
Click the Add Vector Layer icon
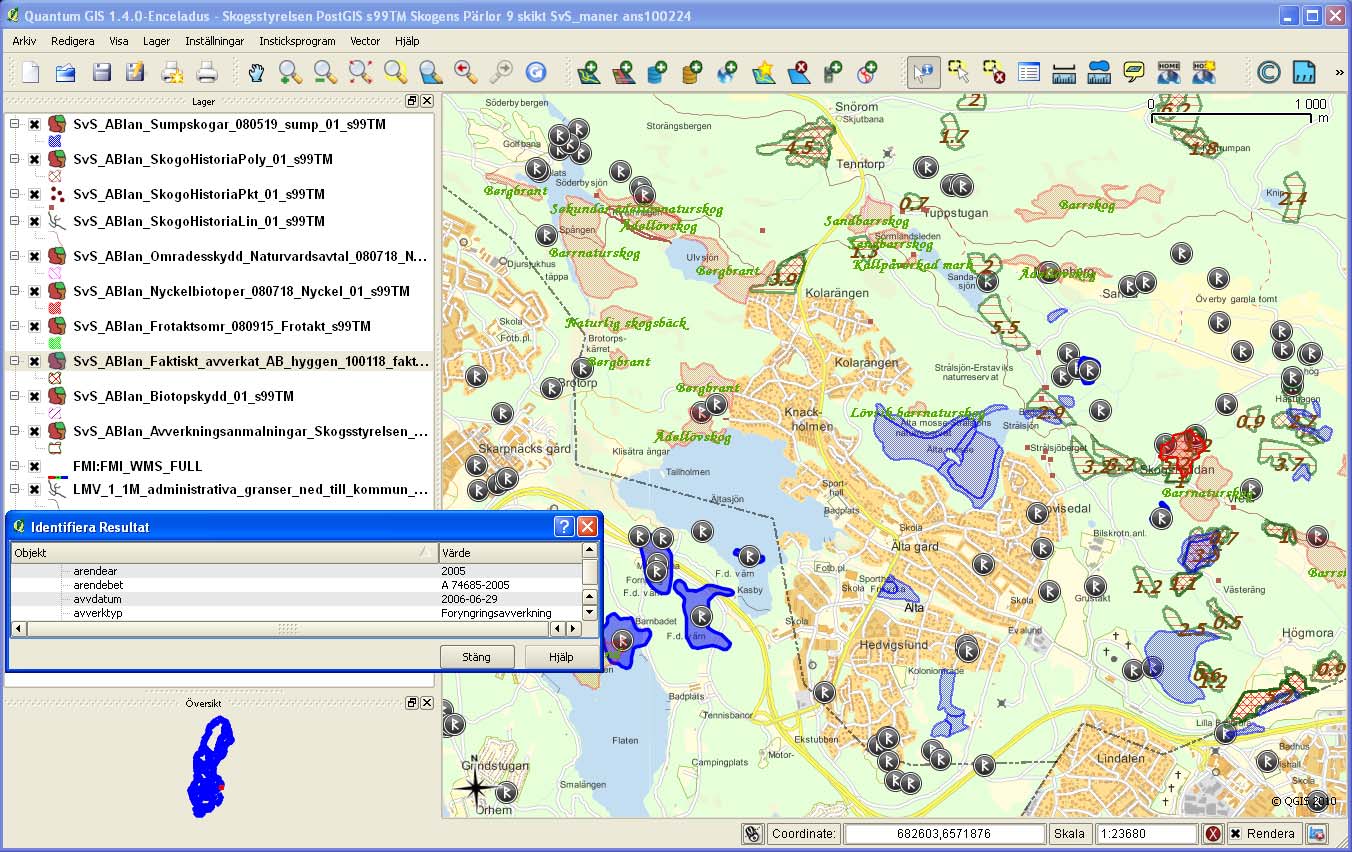[x=589, y=72]
